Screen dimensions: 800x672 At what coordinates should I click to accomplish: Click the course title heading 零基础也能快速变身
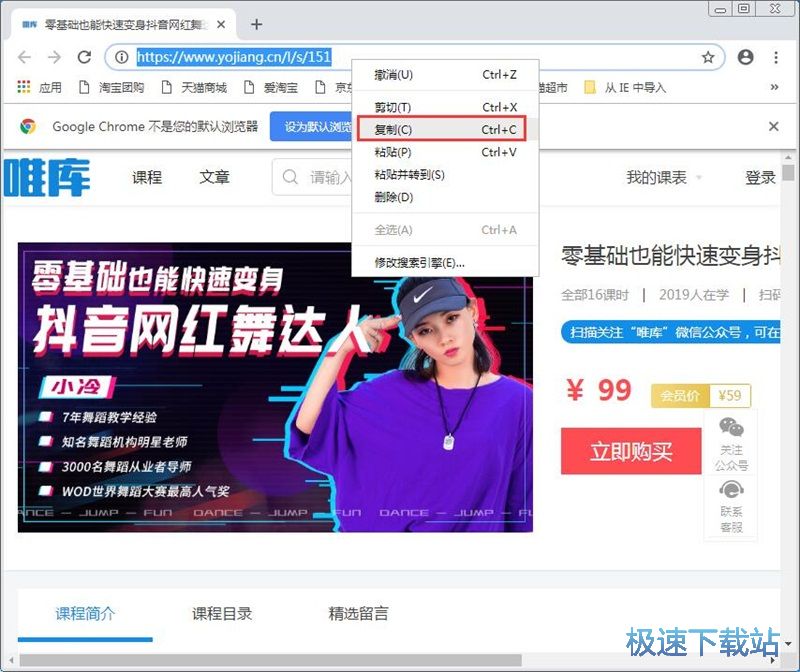click(x=670, y=255)
